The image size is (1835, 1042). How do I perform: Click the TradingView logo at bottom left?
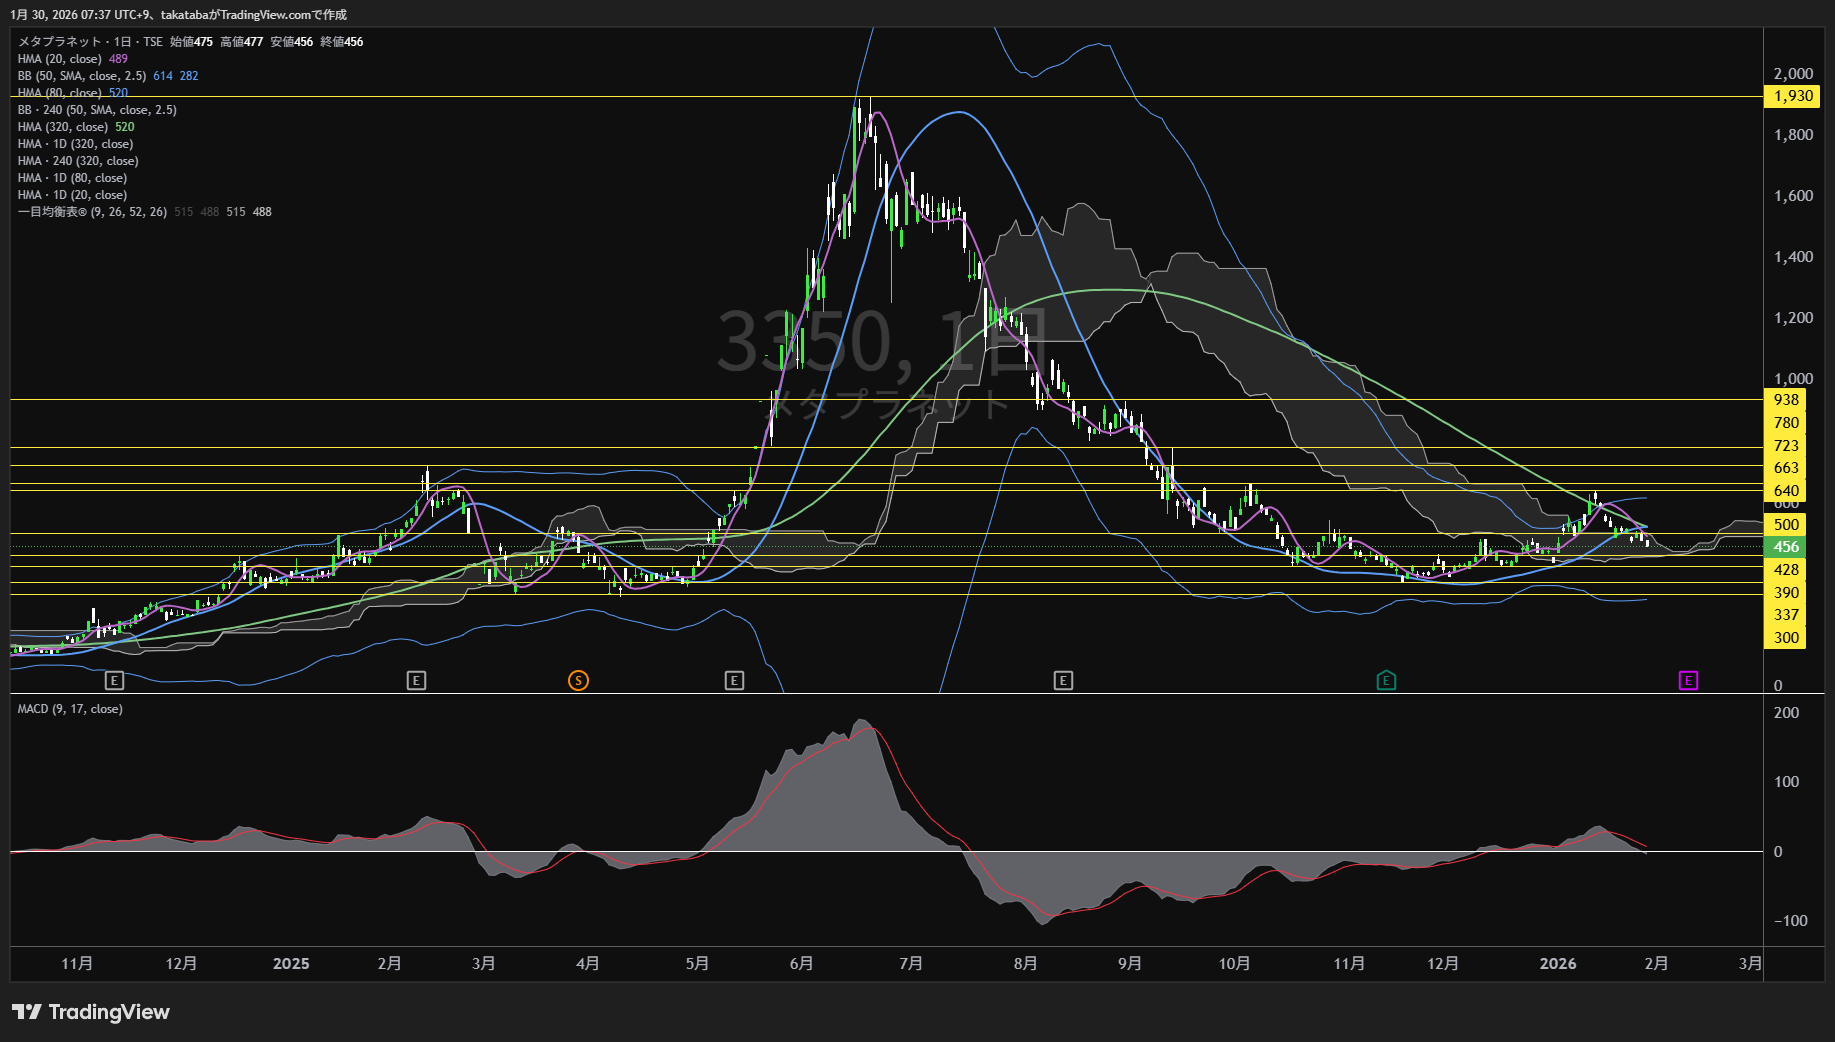91,1012
